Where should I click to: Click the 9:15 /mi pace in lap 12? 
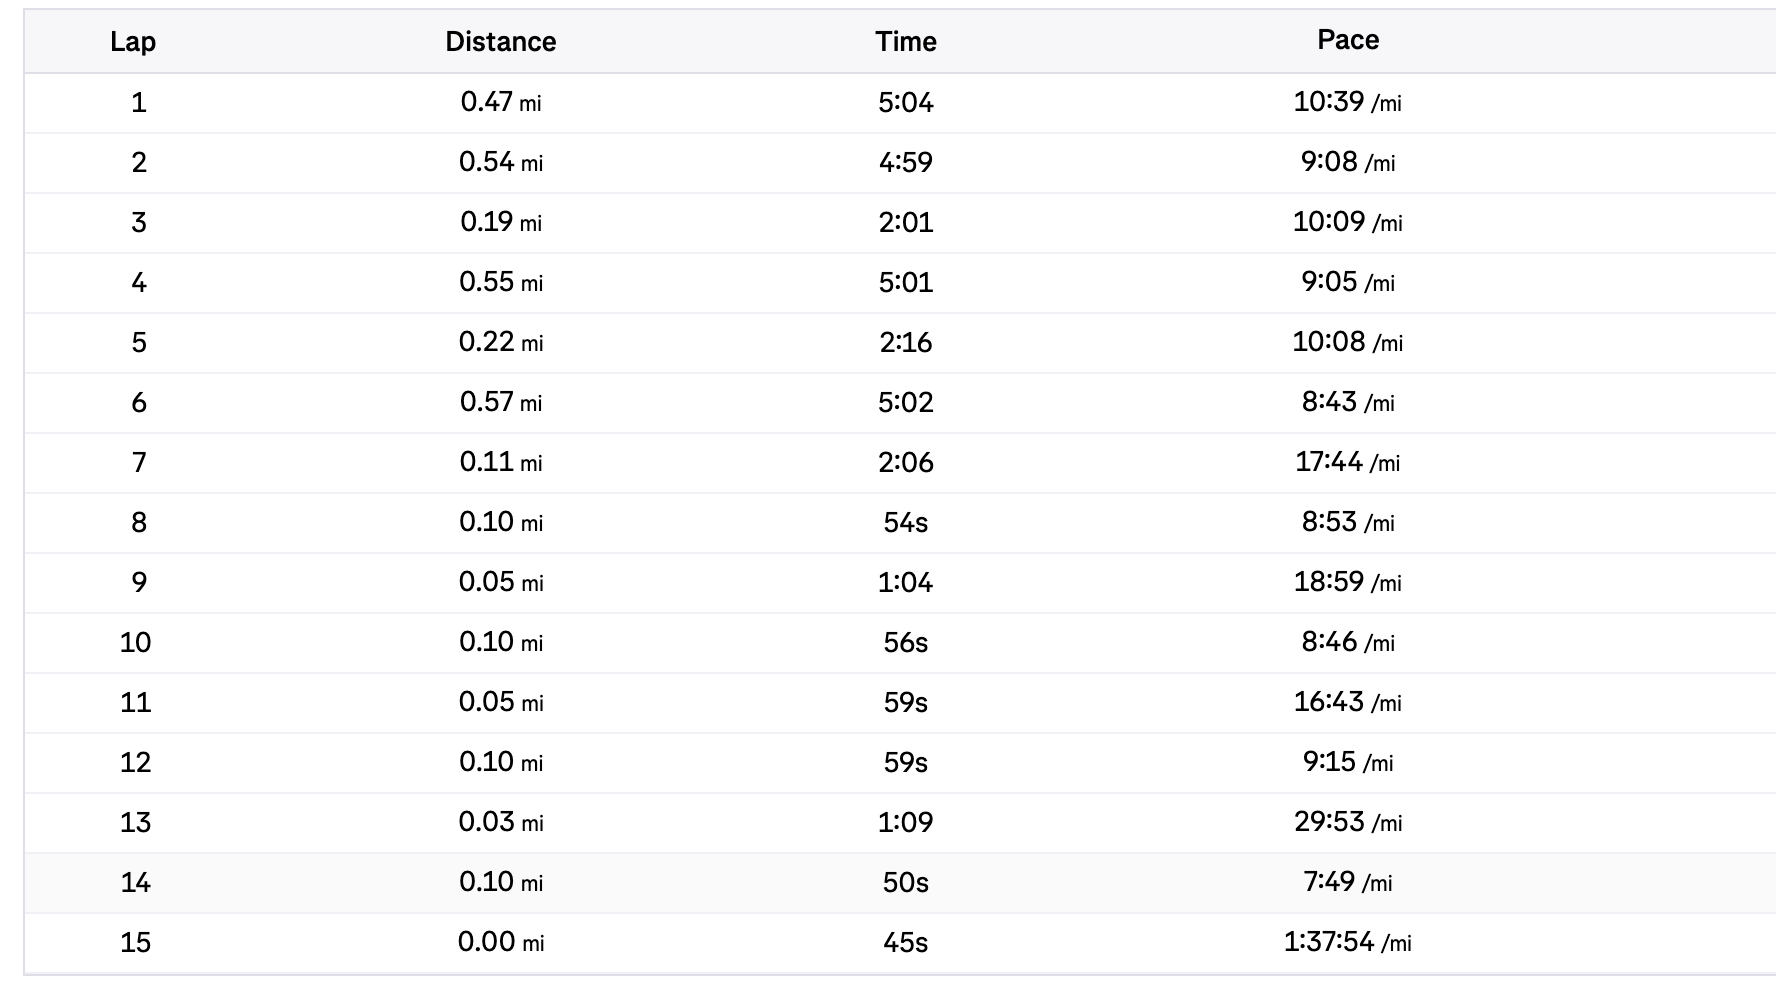[1347, 762]
